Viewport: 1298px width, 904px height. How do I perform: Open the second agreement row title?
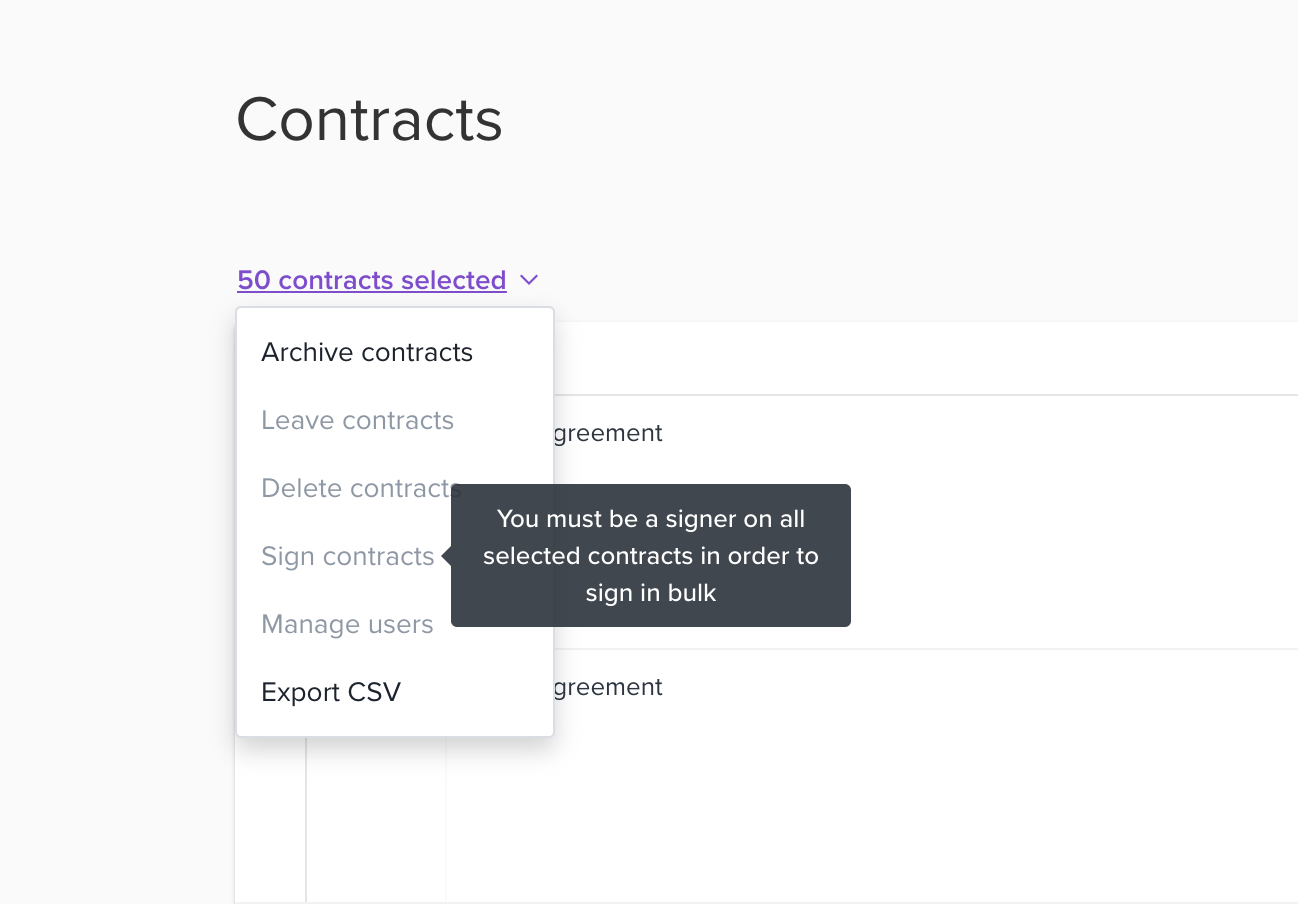pyautogui.click(x=606, y=687)
